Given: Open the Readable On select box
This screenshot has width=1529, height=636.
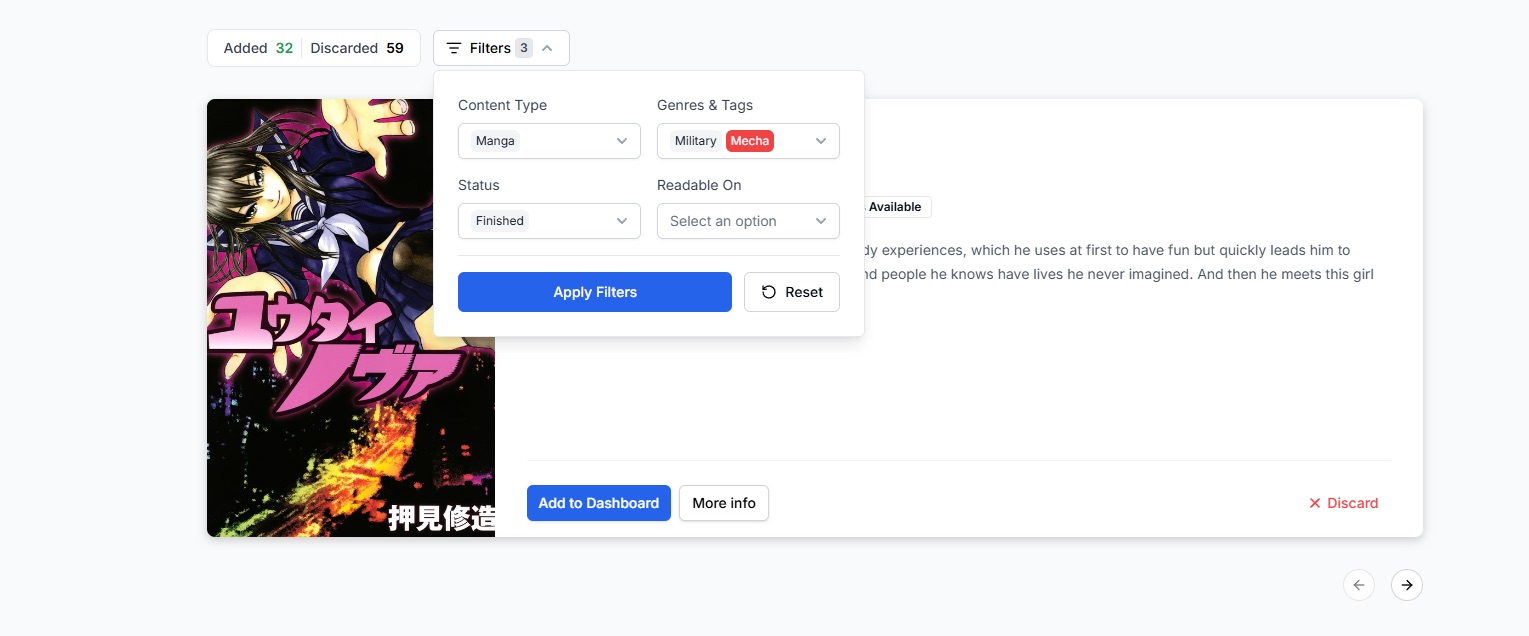Looking at the screenshot, I should [x=747, y=221].
